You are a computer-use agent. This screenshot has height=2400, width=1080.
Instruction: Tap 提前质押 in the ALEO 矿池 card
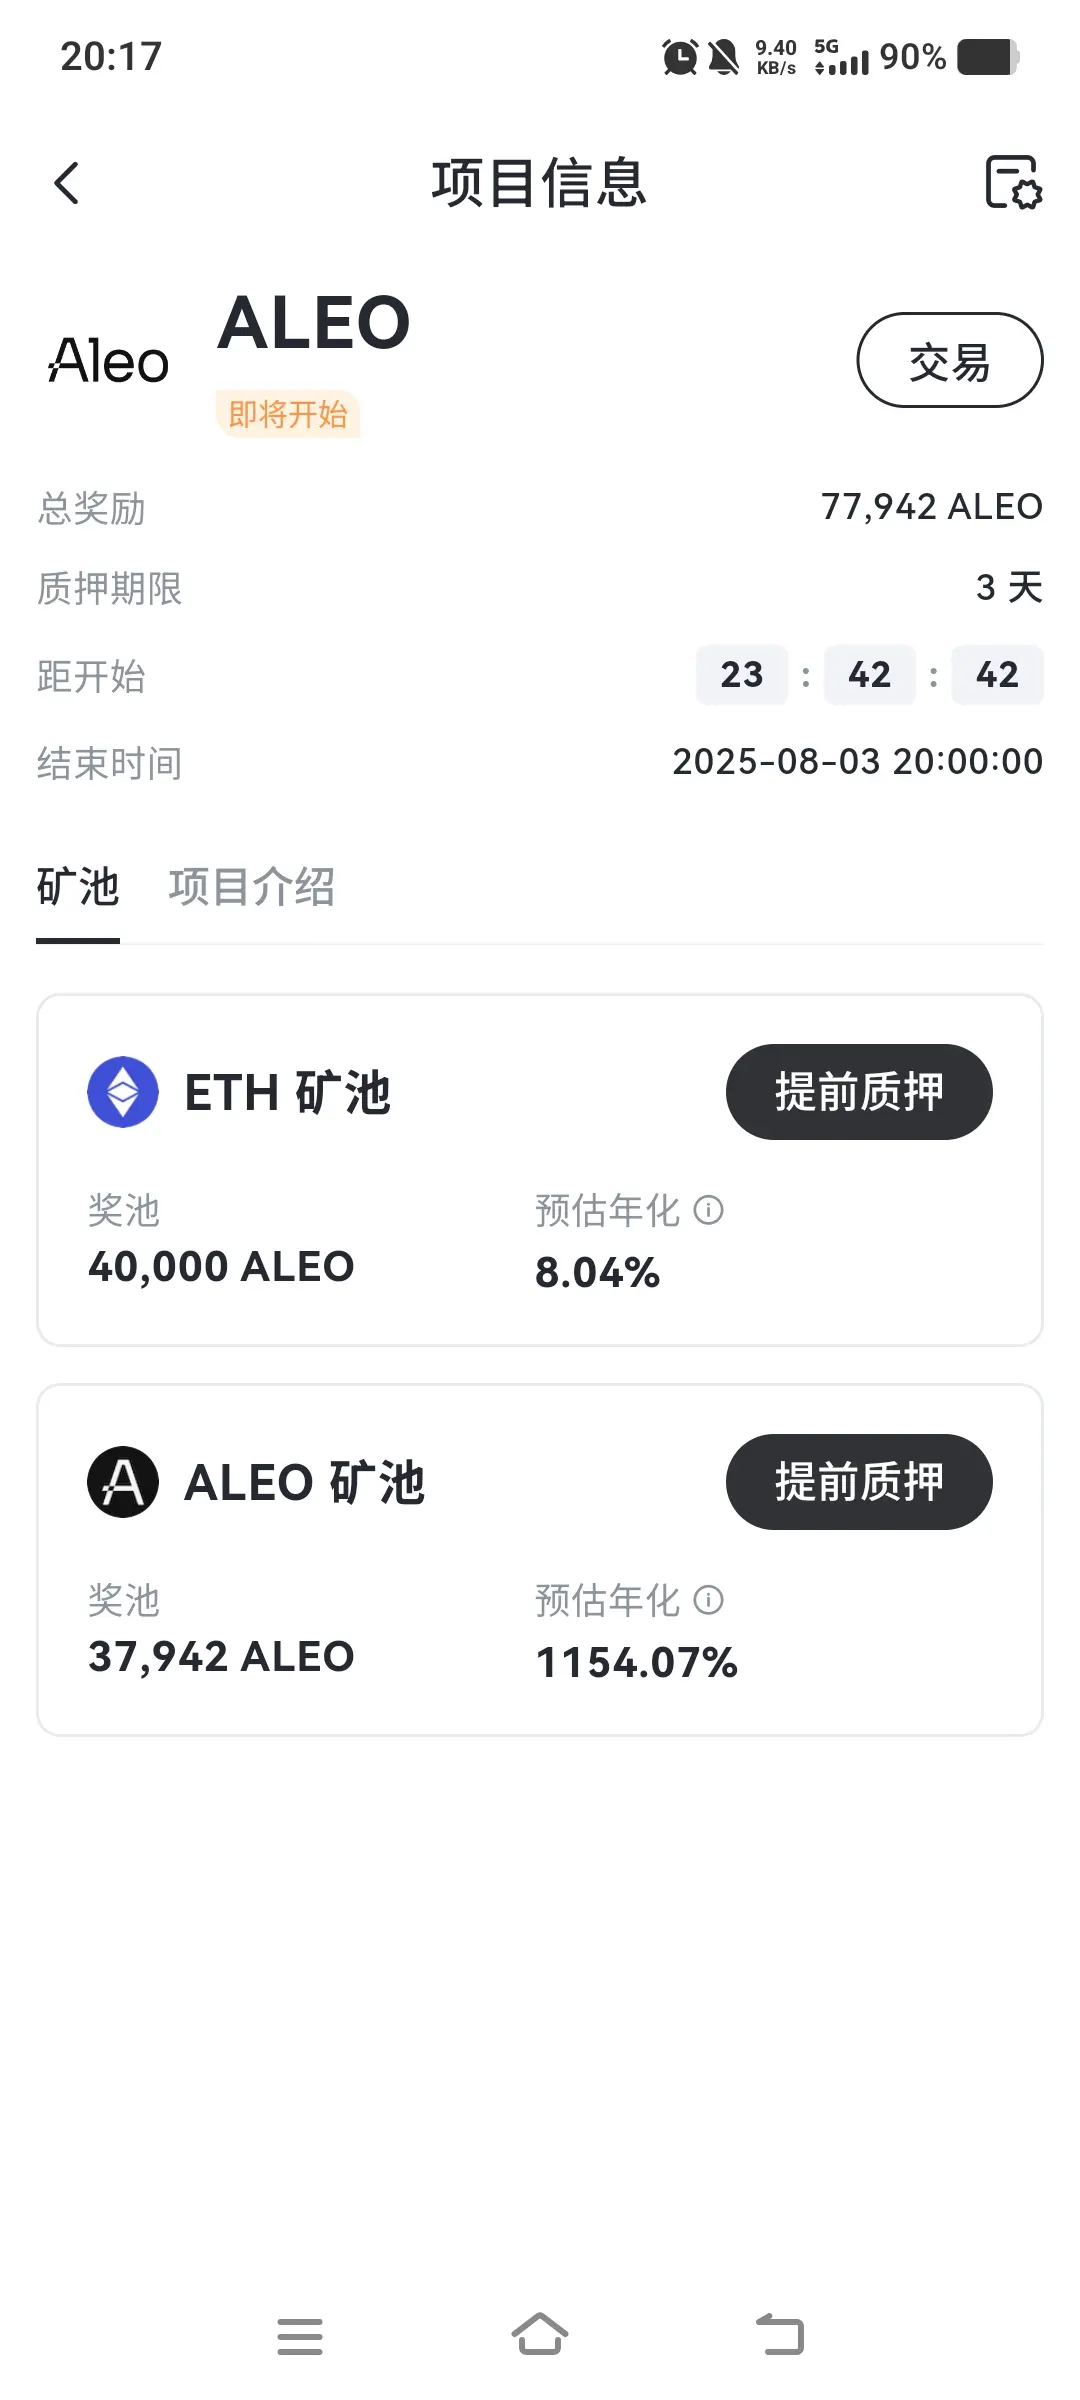859,1482
